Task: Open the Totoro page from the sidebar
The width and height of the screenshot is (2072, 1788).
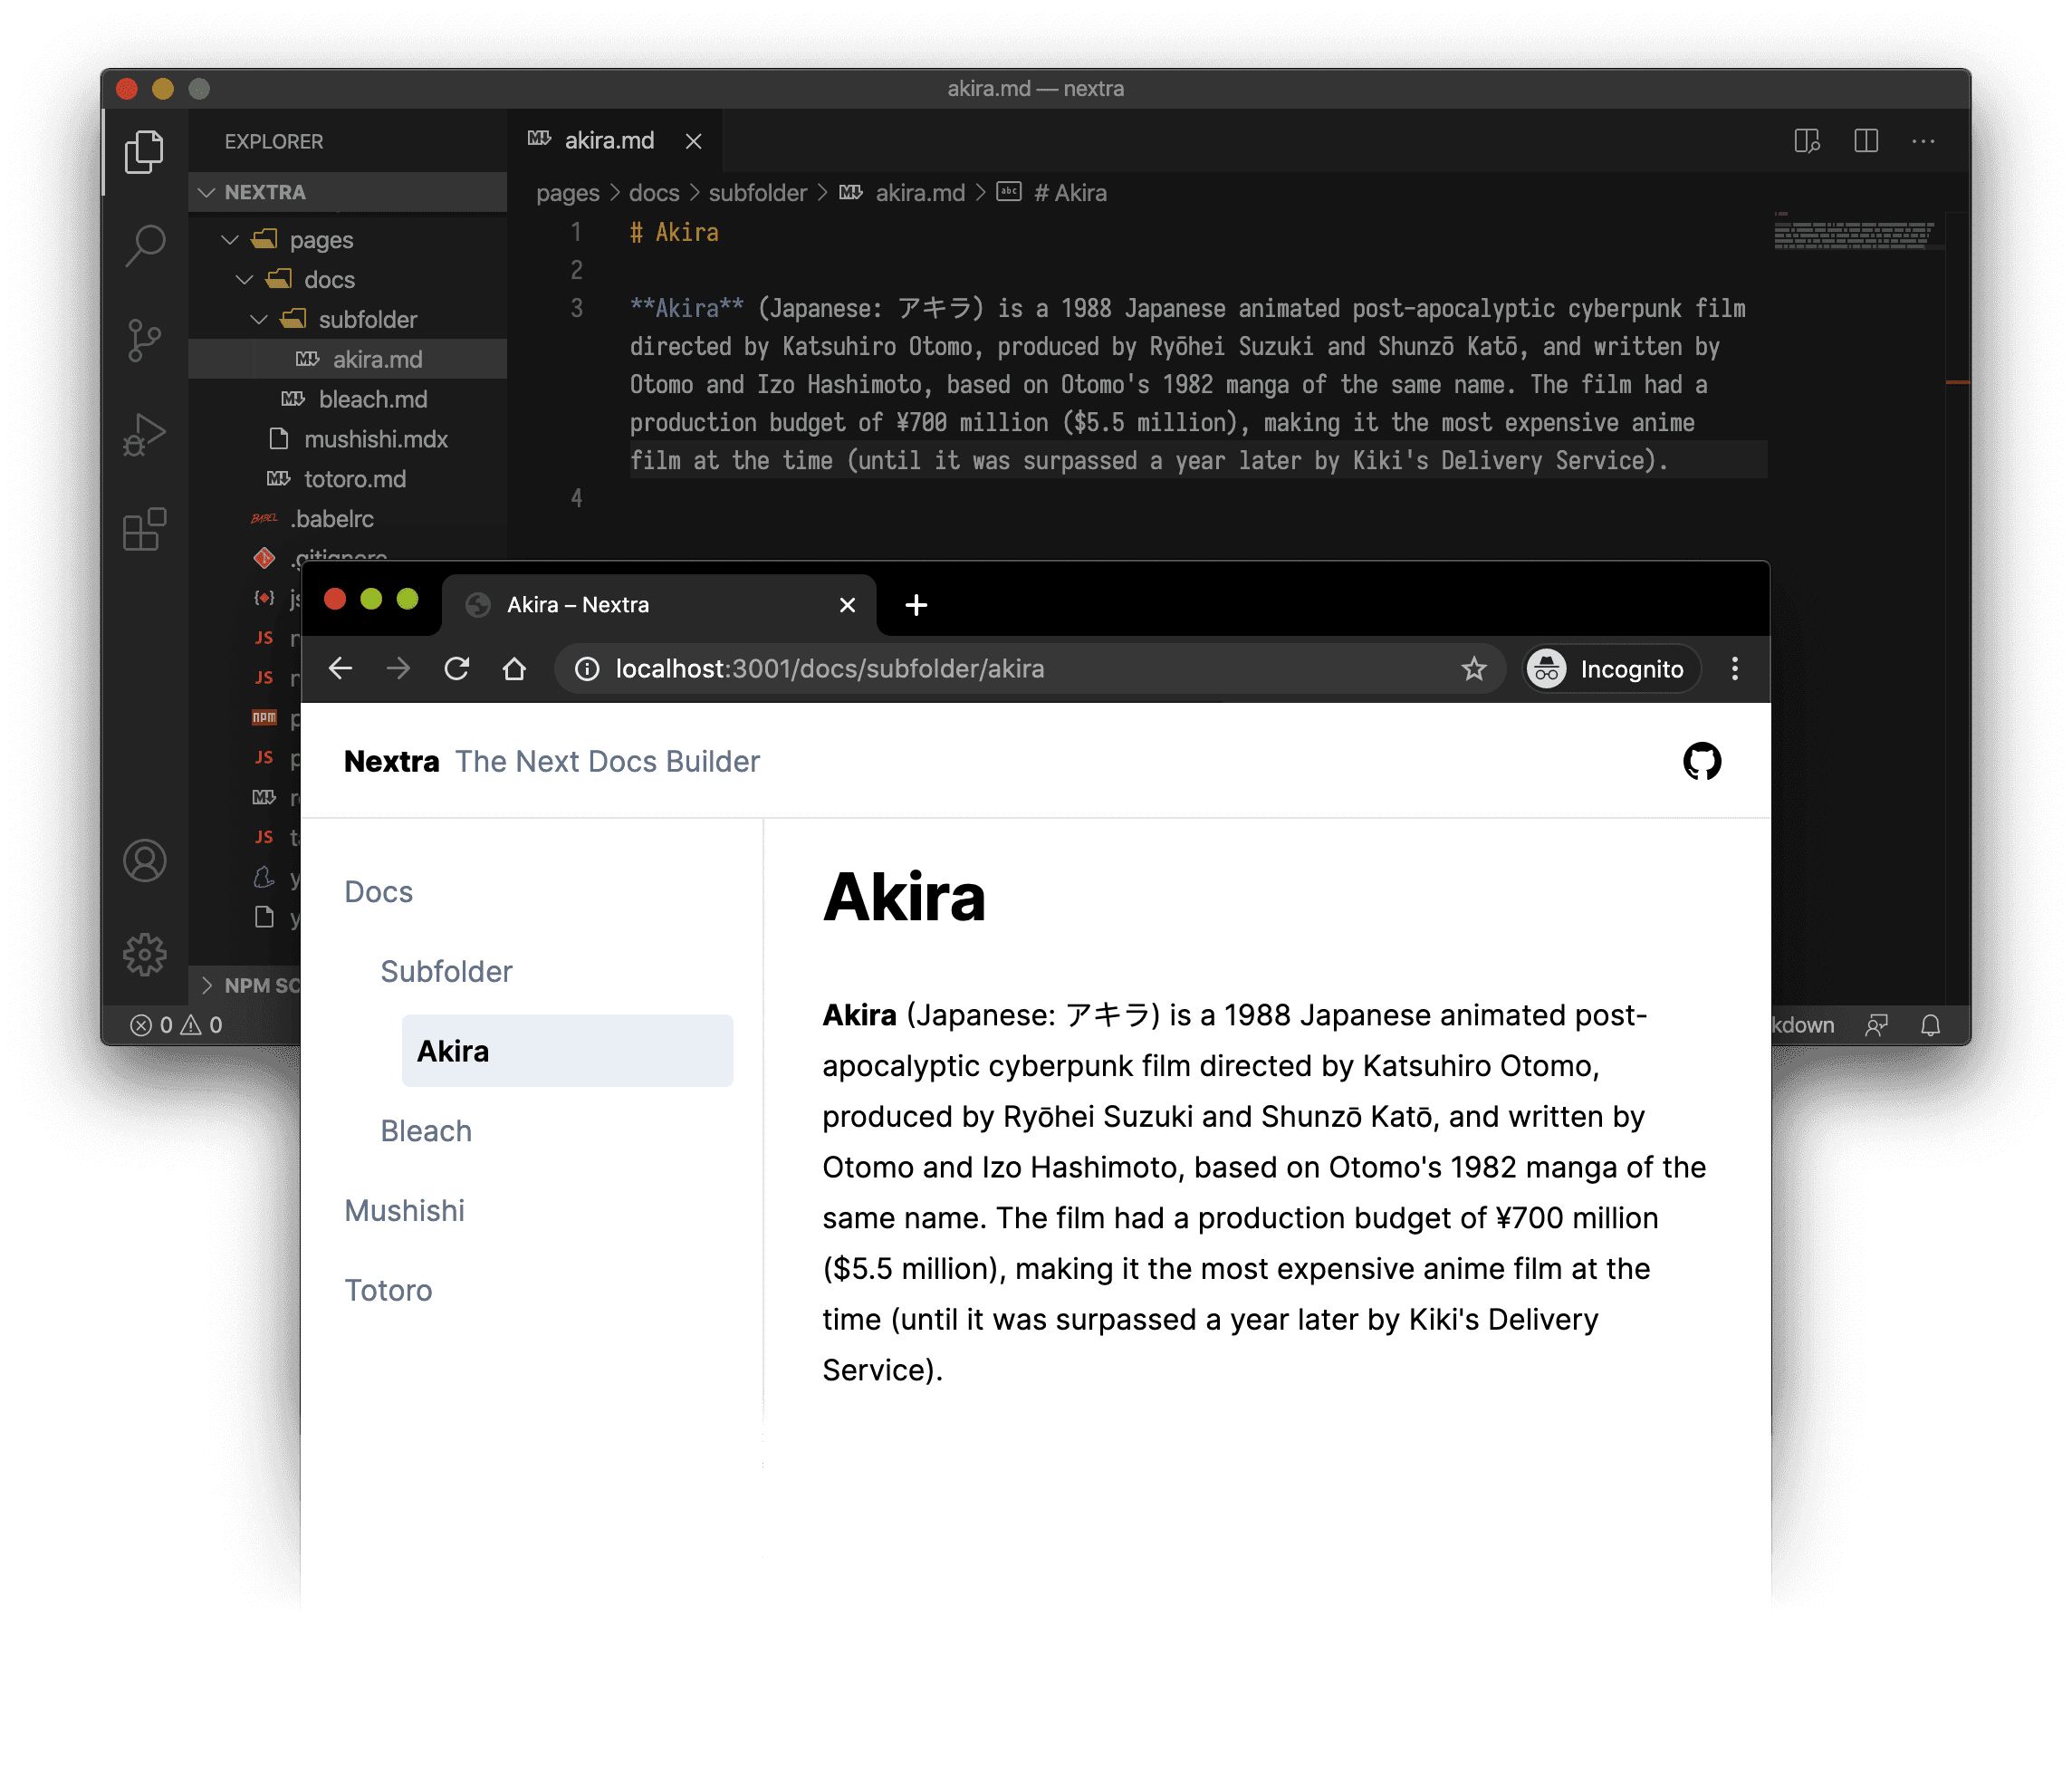Action: (388, 1290)
